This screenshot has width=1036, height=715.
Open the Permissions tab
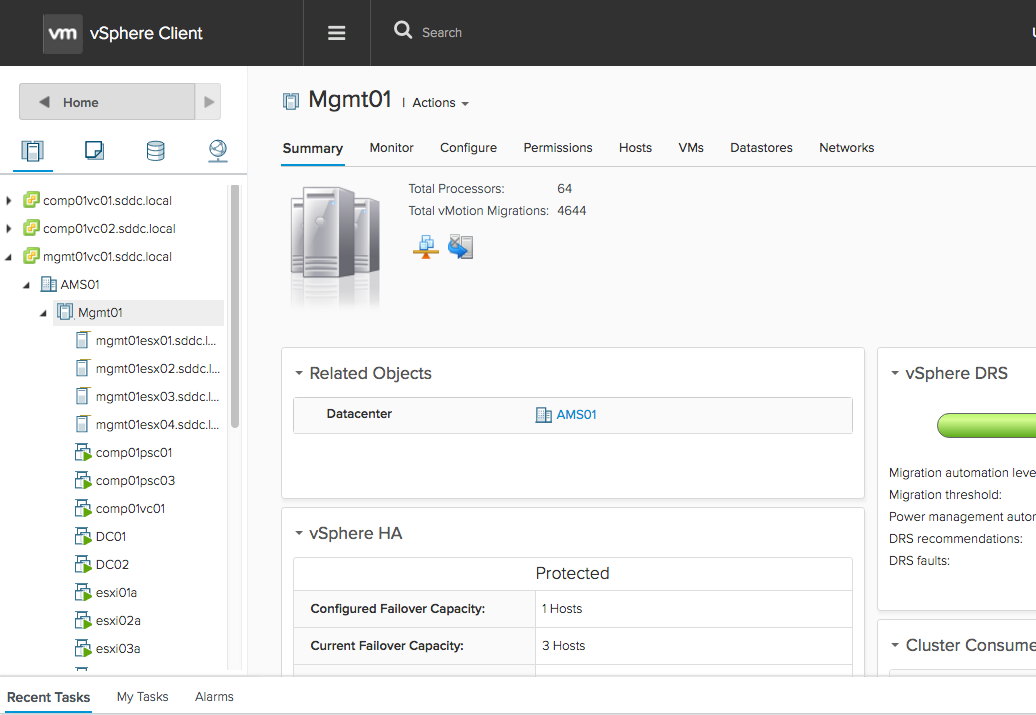(558, 148)
